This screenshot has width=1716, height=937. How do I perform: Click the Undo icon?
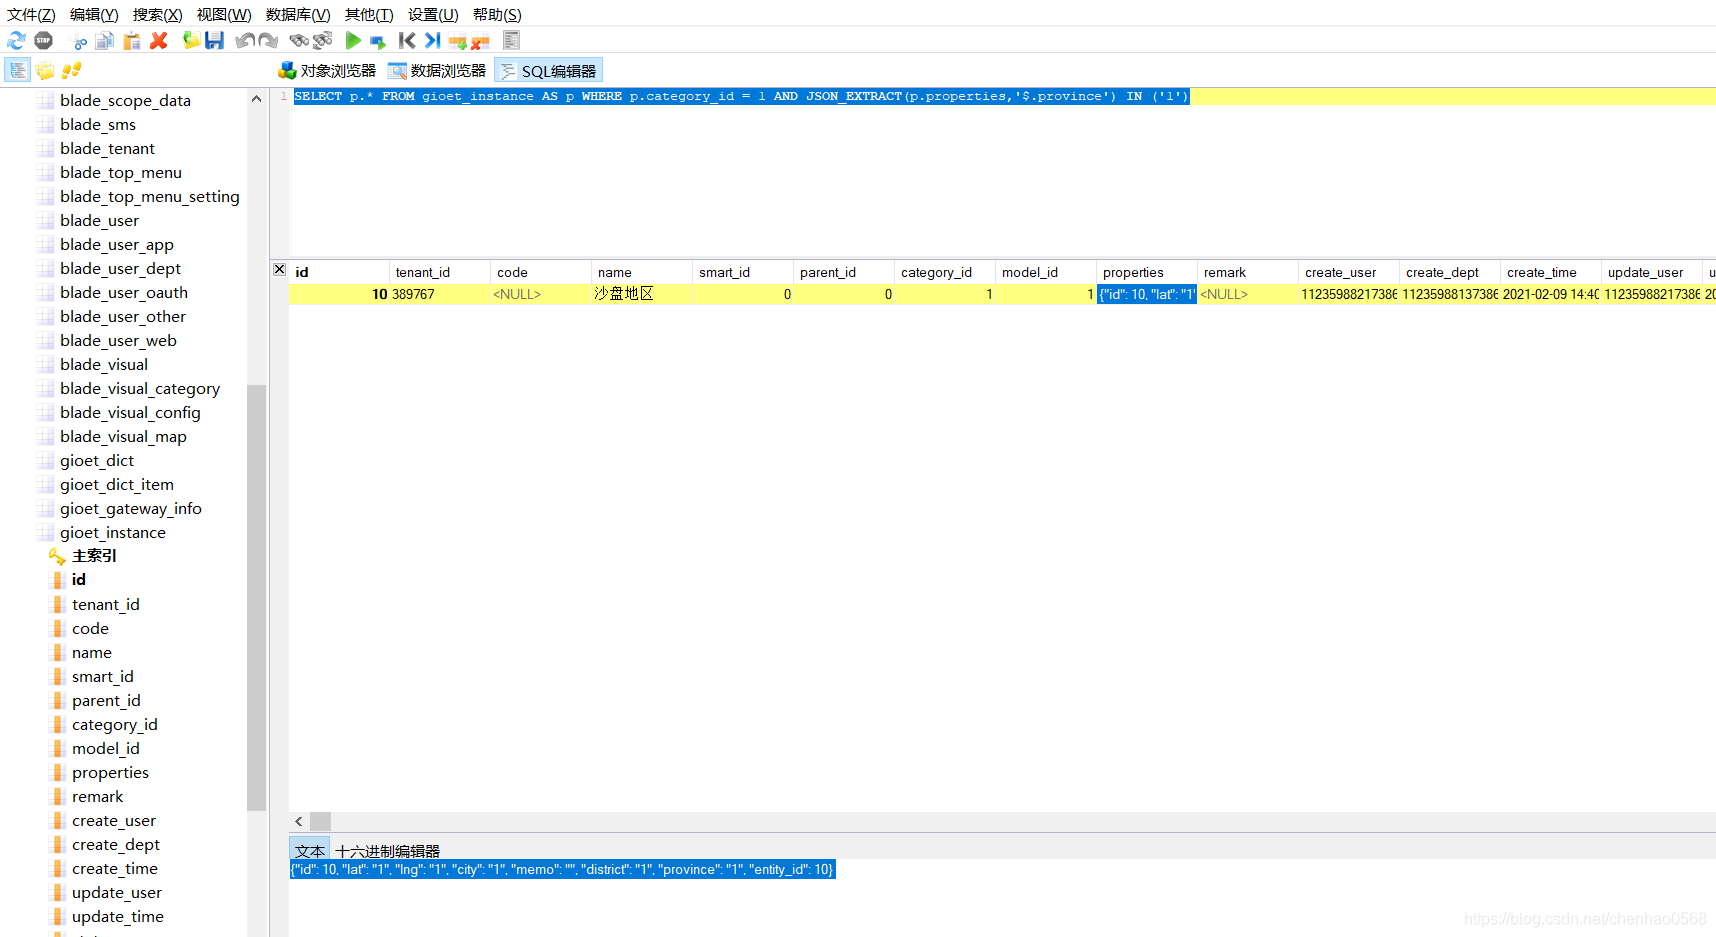(x=243, y=40)
